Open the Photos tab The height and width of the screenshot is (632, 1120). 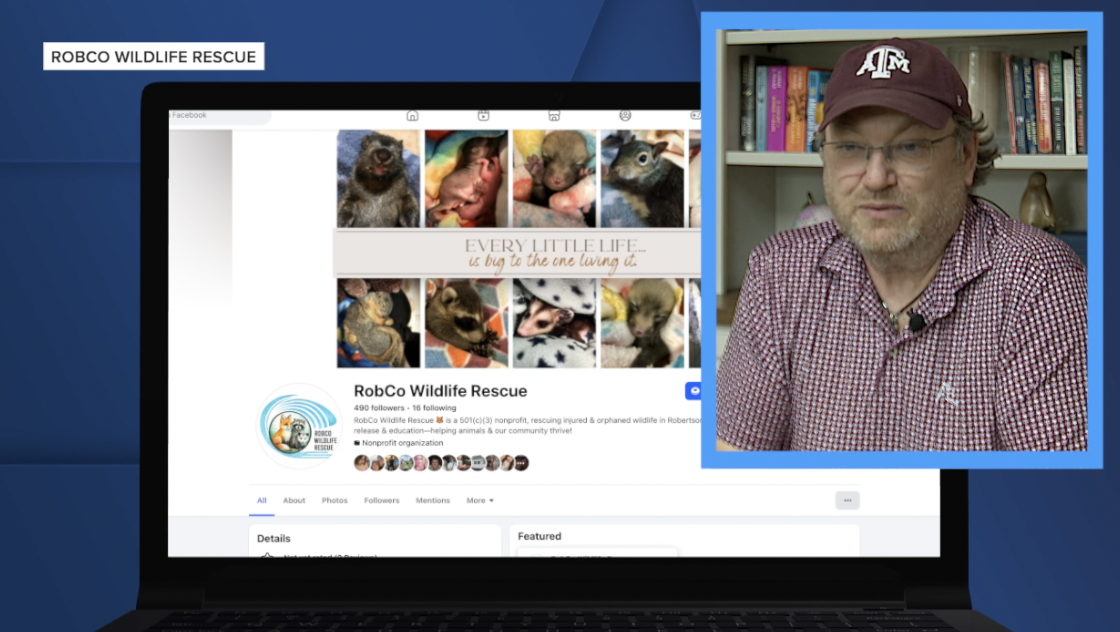(335, 500)
